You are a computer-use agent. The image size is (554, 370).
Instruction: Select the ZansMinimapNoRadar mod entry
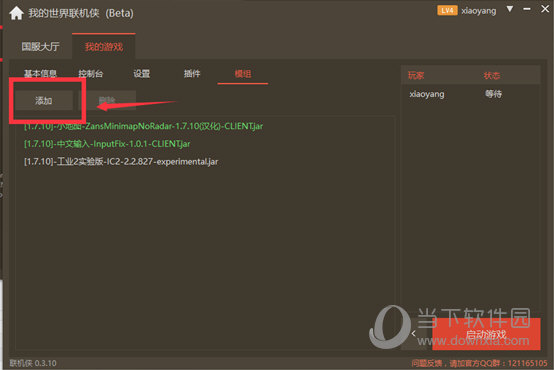click(x=143, y=126)
